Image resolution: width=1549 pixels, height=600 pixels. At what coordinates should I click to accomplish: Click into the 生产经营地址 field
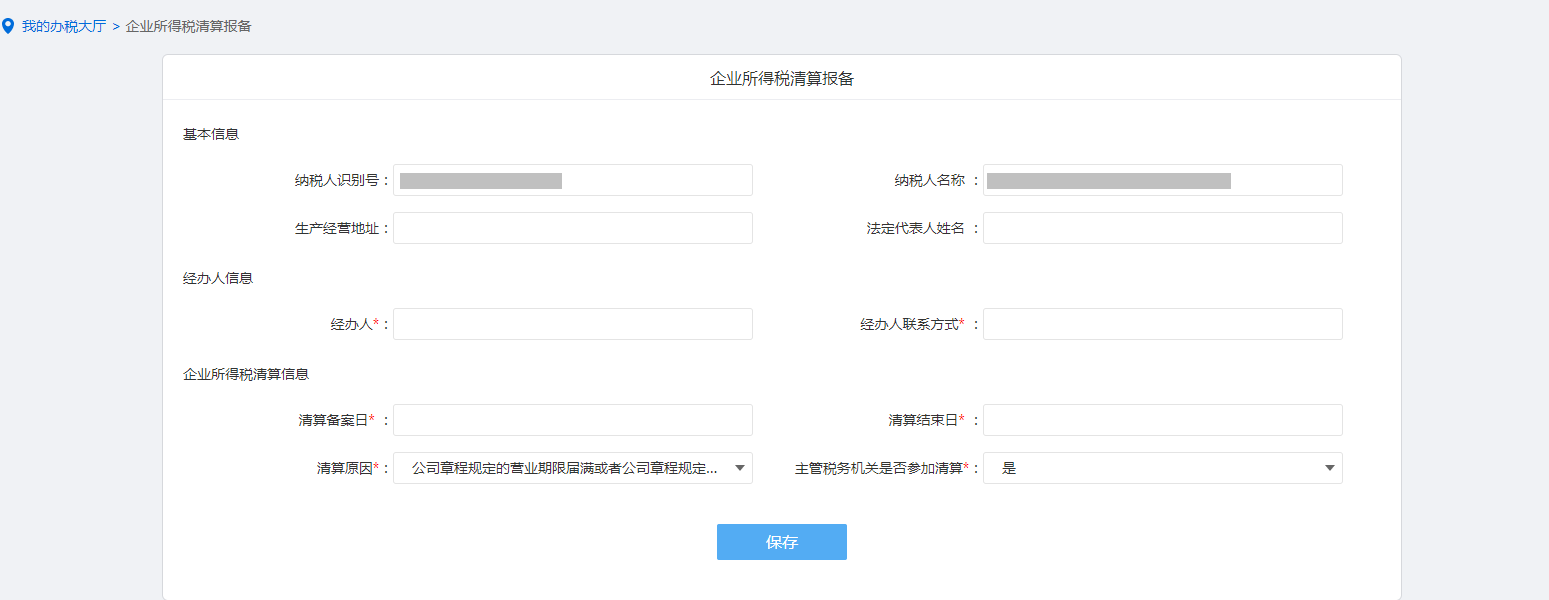[x=572, y=228]
